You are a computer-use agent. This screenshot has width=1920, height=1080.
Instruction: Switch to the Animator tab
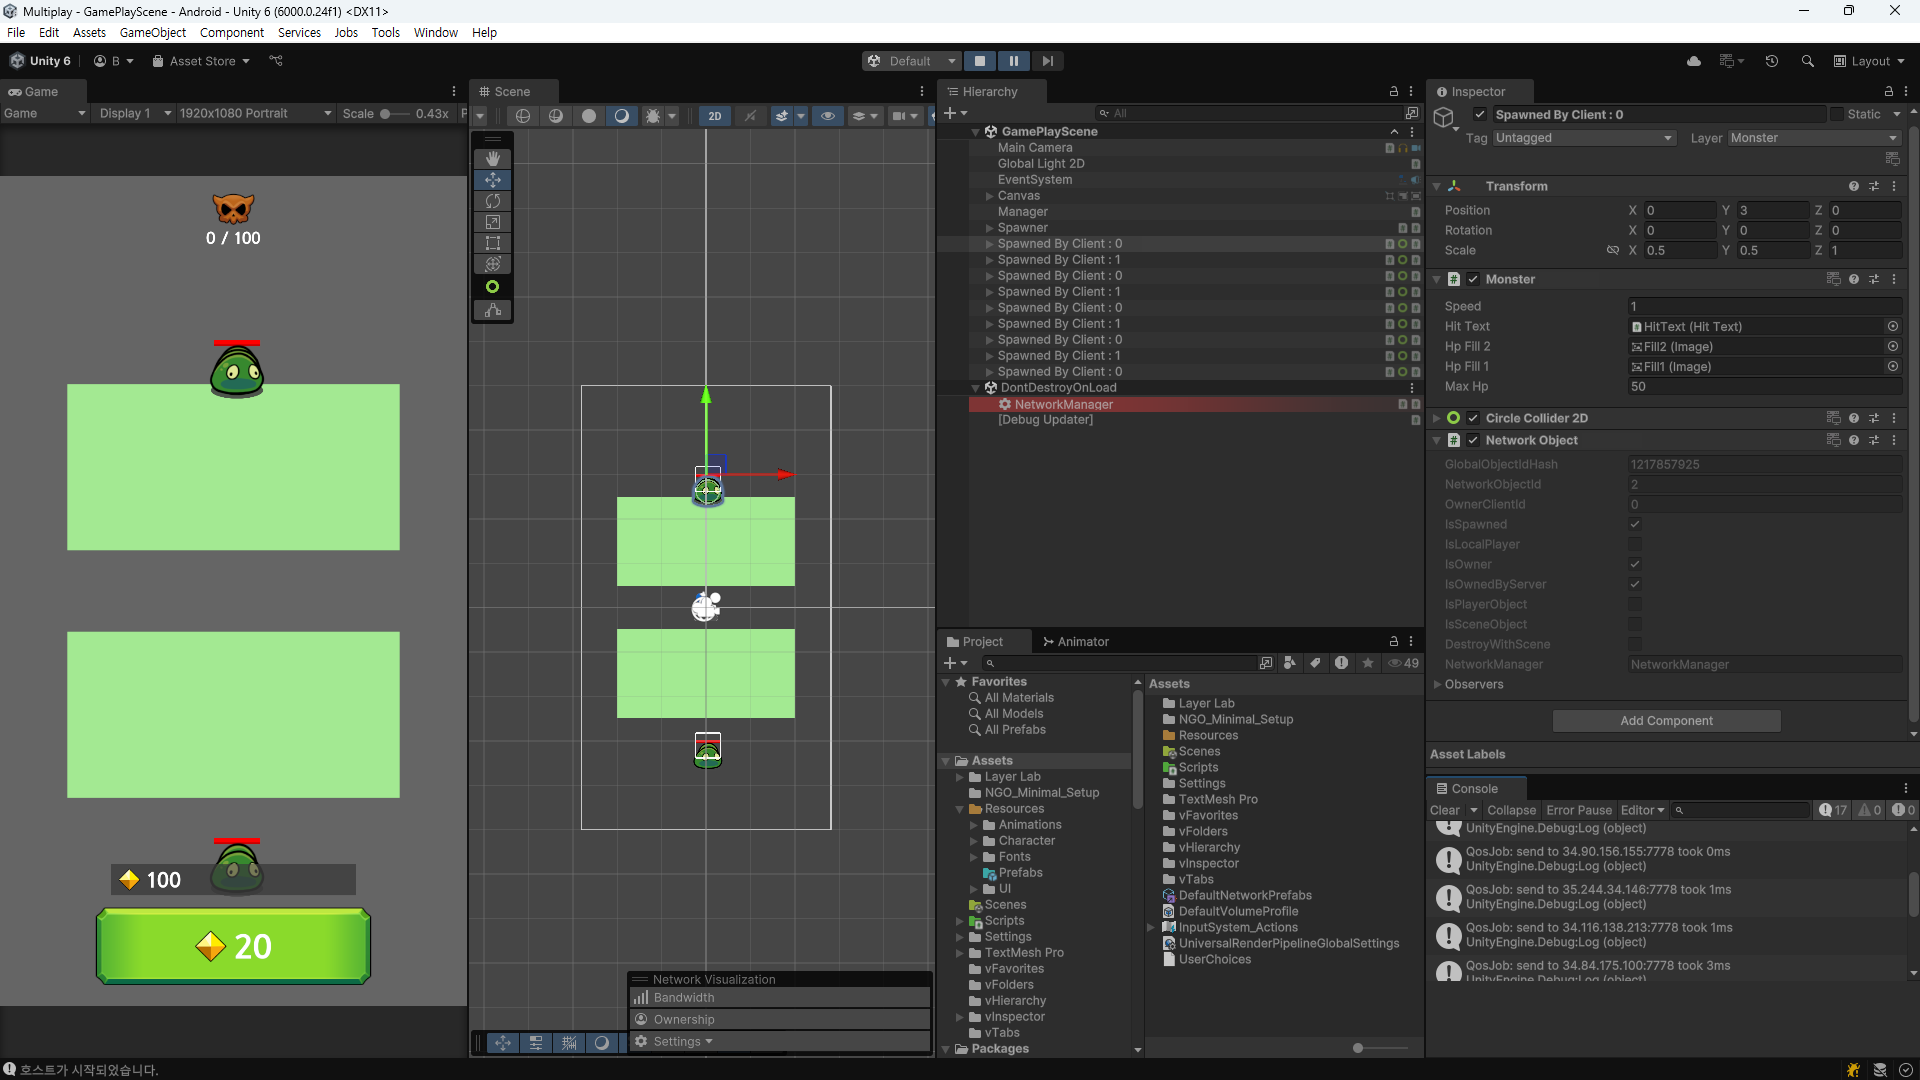point(1076,642)
